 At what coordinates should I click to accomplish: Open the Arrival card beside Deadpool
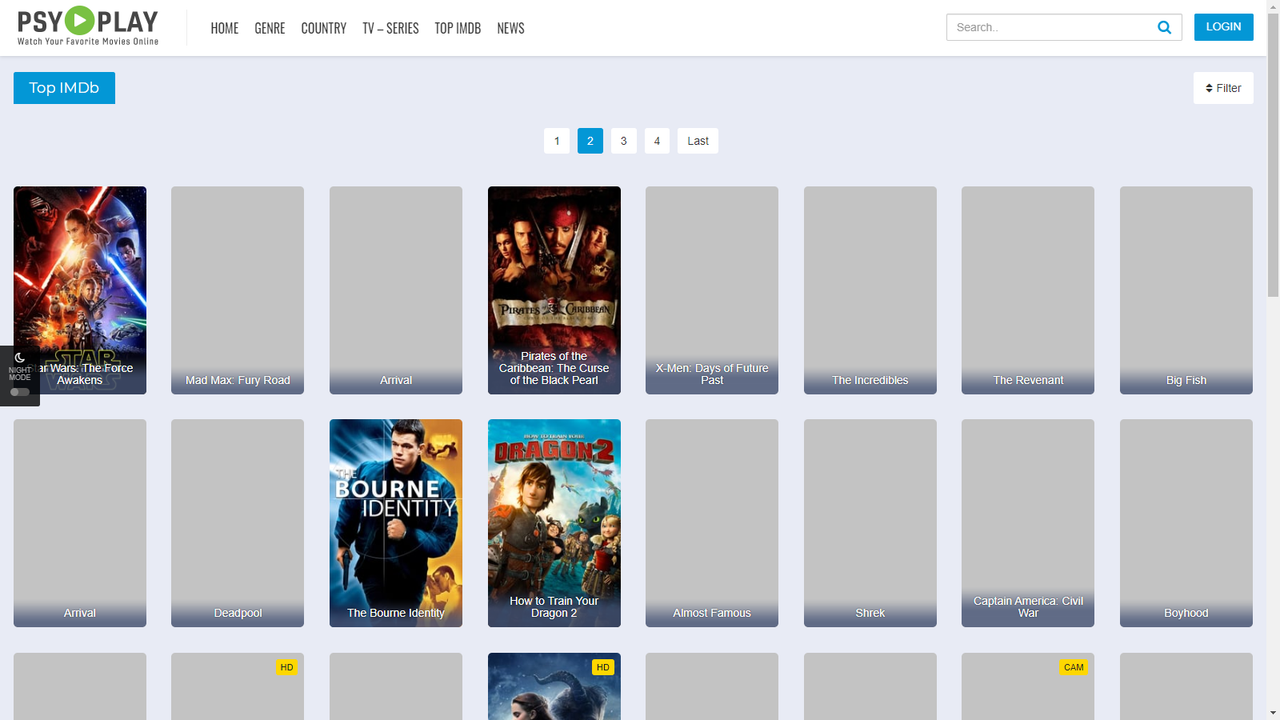(80, 523)
